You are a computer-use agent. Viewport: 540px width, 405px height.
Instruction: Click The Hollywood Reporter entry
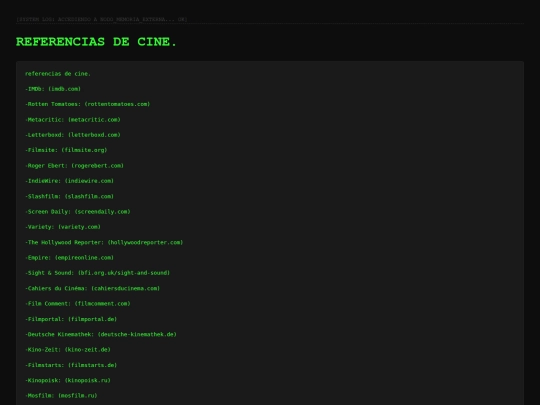104,242
